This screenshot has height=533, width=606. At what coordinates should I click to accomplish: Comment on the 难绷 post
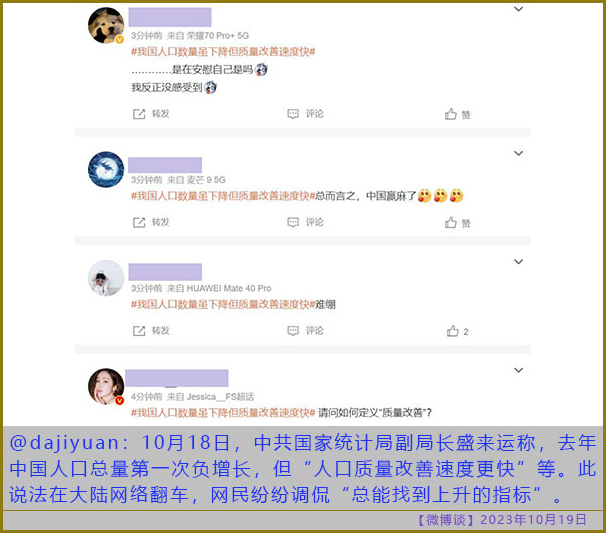coord(305,330)
